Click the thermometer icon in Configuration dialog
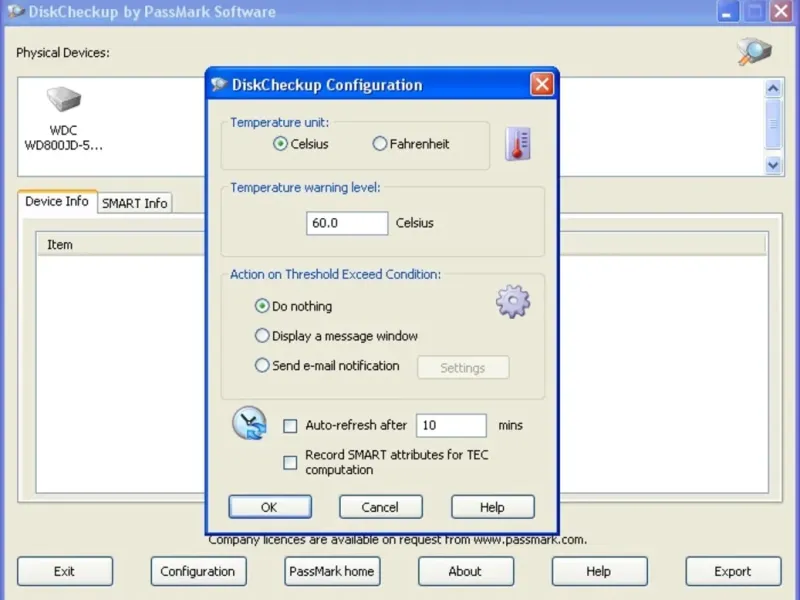This screenshot has height=600, width=800. point(518,144)
